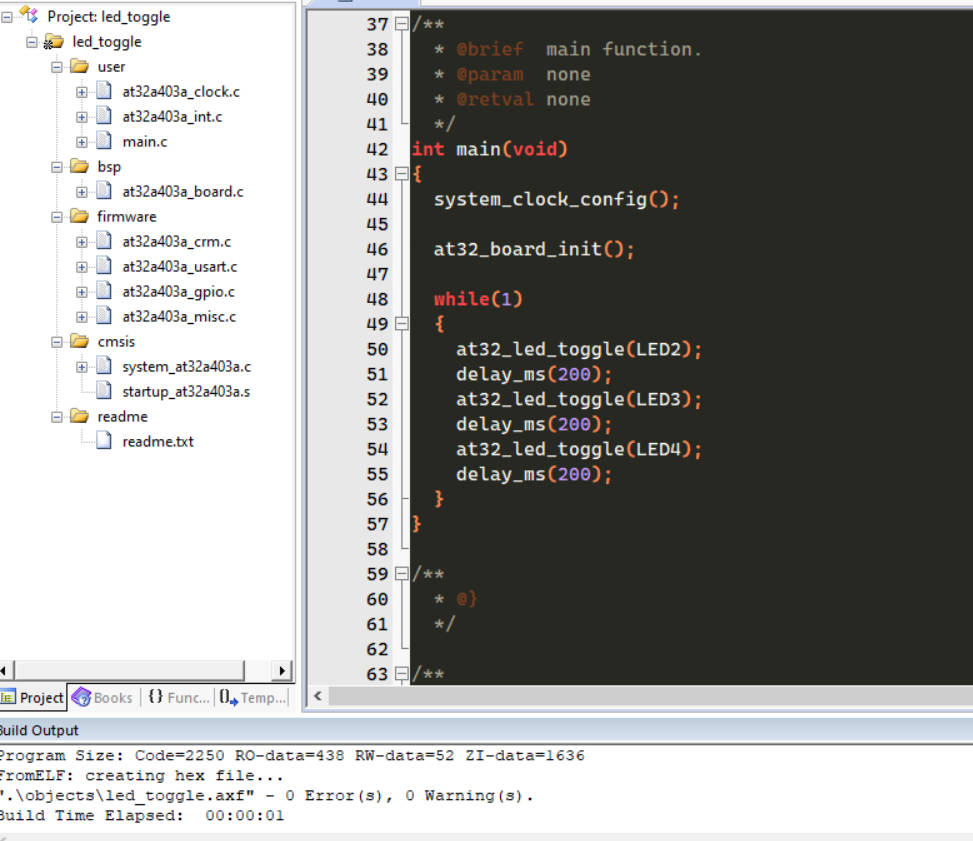Select main.c in the project tree
Image resolution: width=973 pixels, height=841 pixels.
coord(145,142)
